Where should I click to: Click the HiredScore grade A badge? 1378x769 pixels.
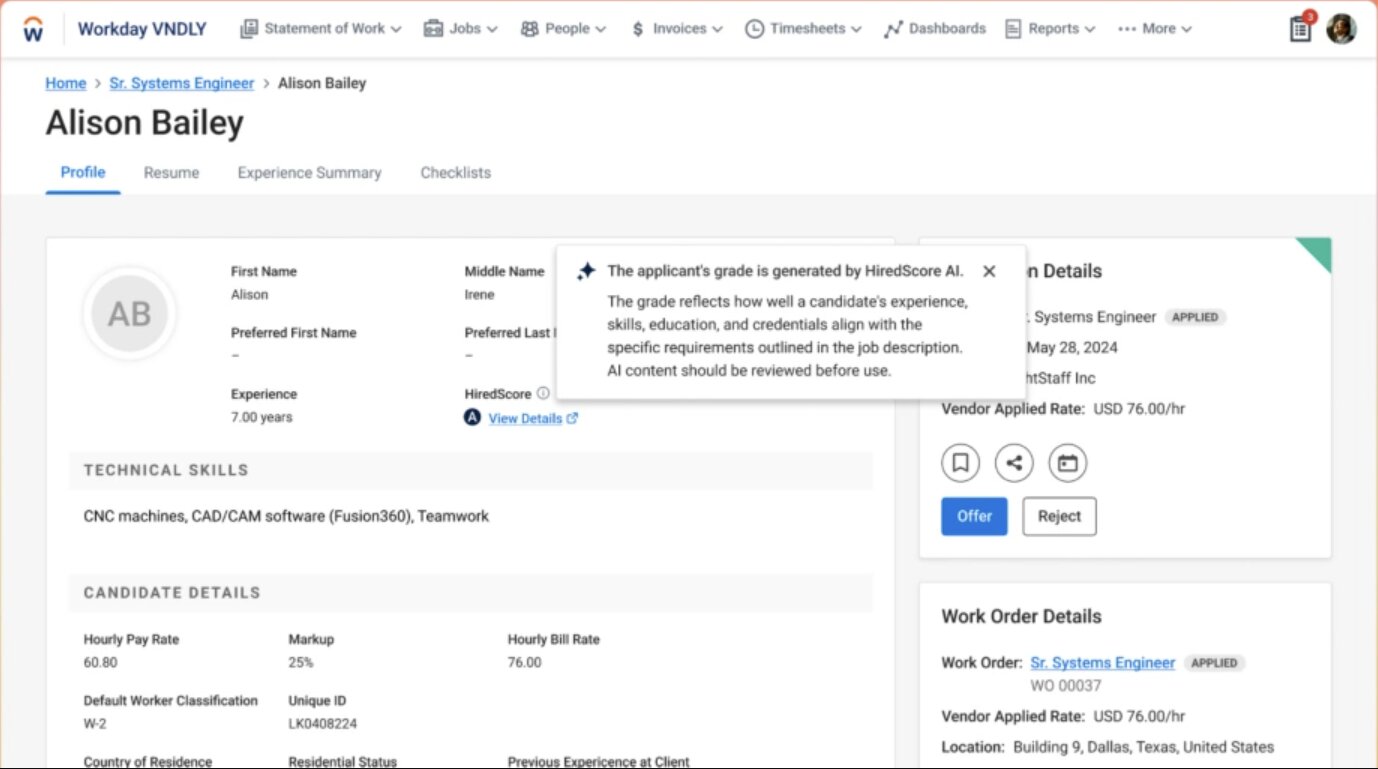pos(473,418)
